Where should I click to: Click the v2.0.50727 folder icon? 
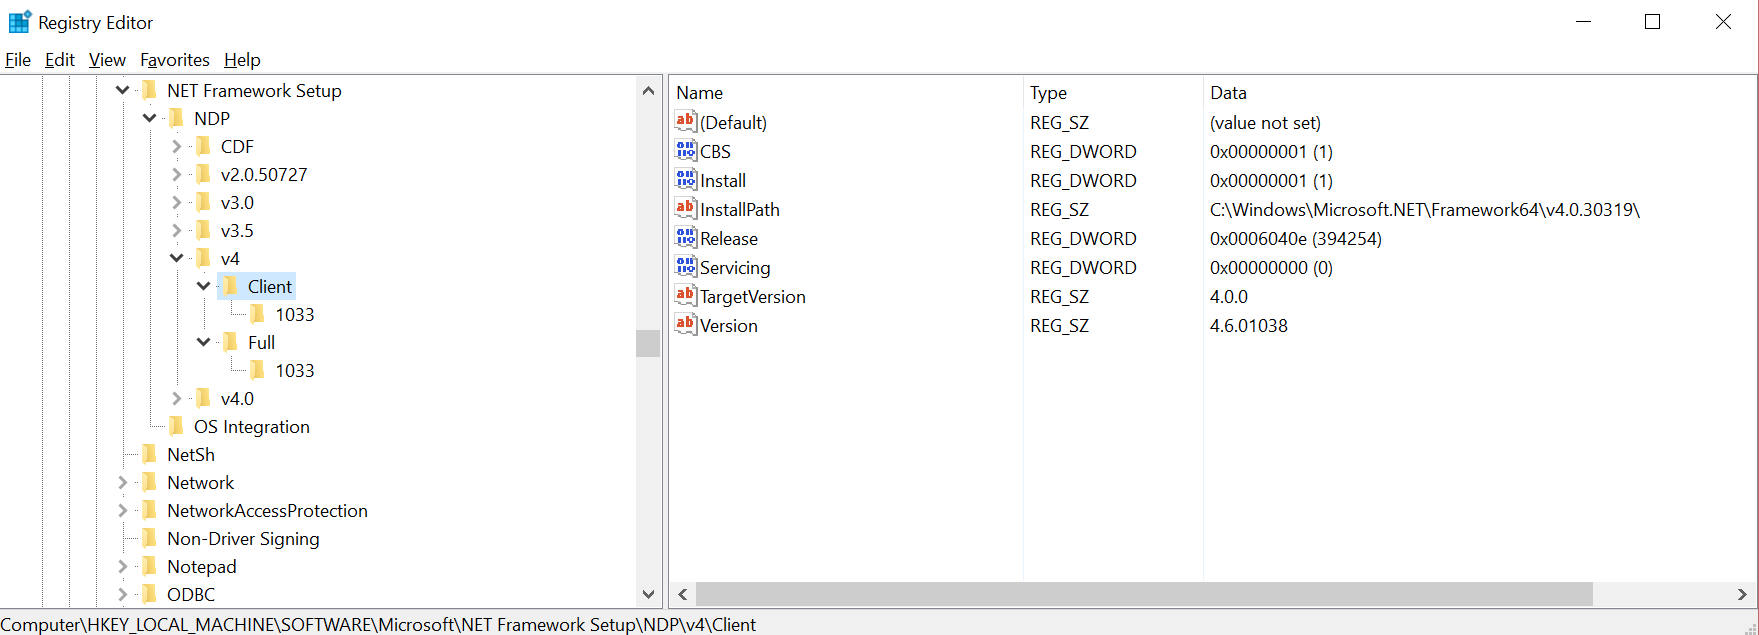(x=204, y=174)
